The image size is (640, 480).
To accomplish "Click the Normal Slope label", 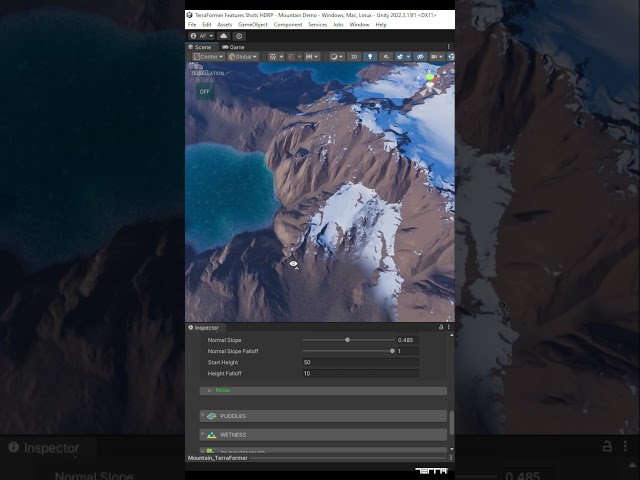I will [224, 340].
